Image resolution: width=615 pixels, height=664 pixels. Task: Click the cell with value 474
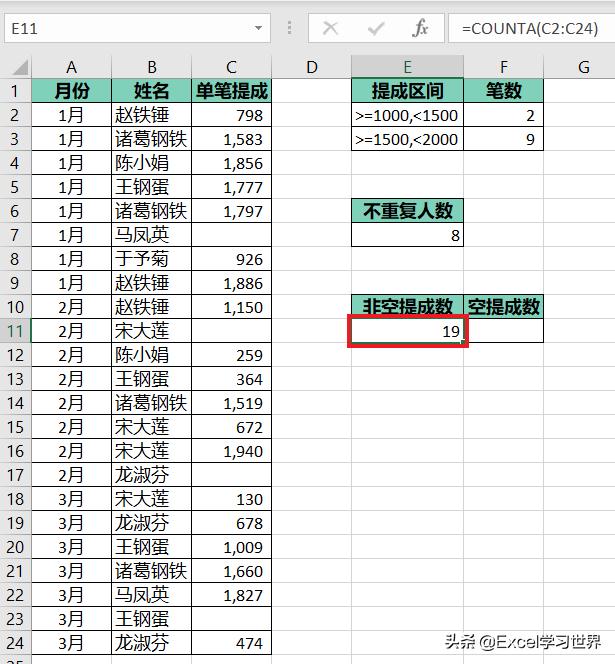click(x=231, y=643)
